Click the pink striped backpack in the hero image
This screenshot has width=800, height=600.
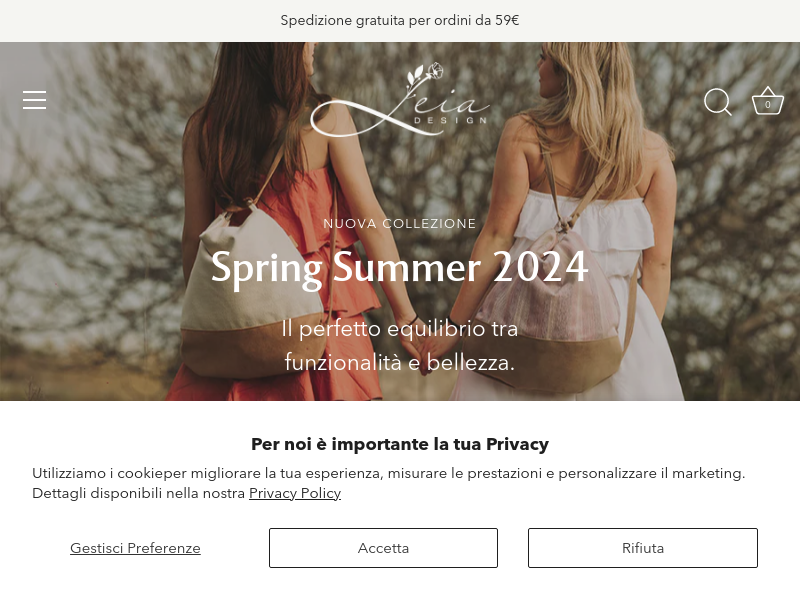click(550, 311)
